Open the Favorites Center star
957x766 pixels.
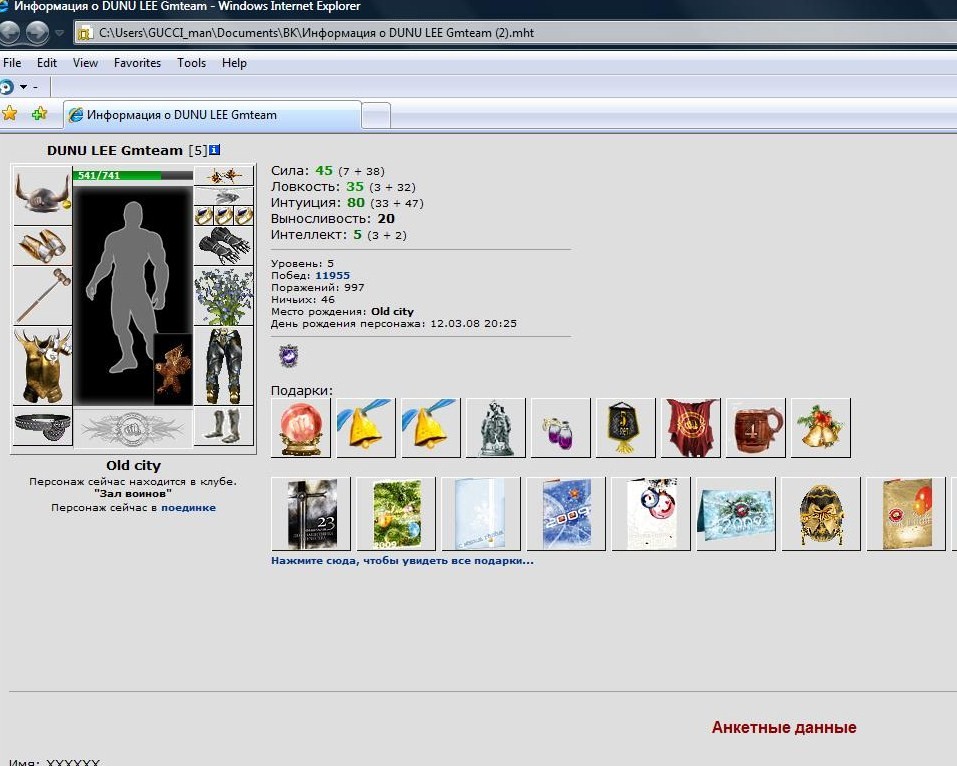pyautogui.click(x=10, y=114)
